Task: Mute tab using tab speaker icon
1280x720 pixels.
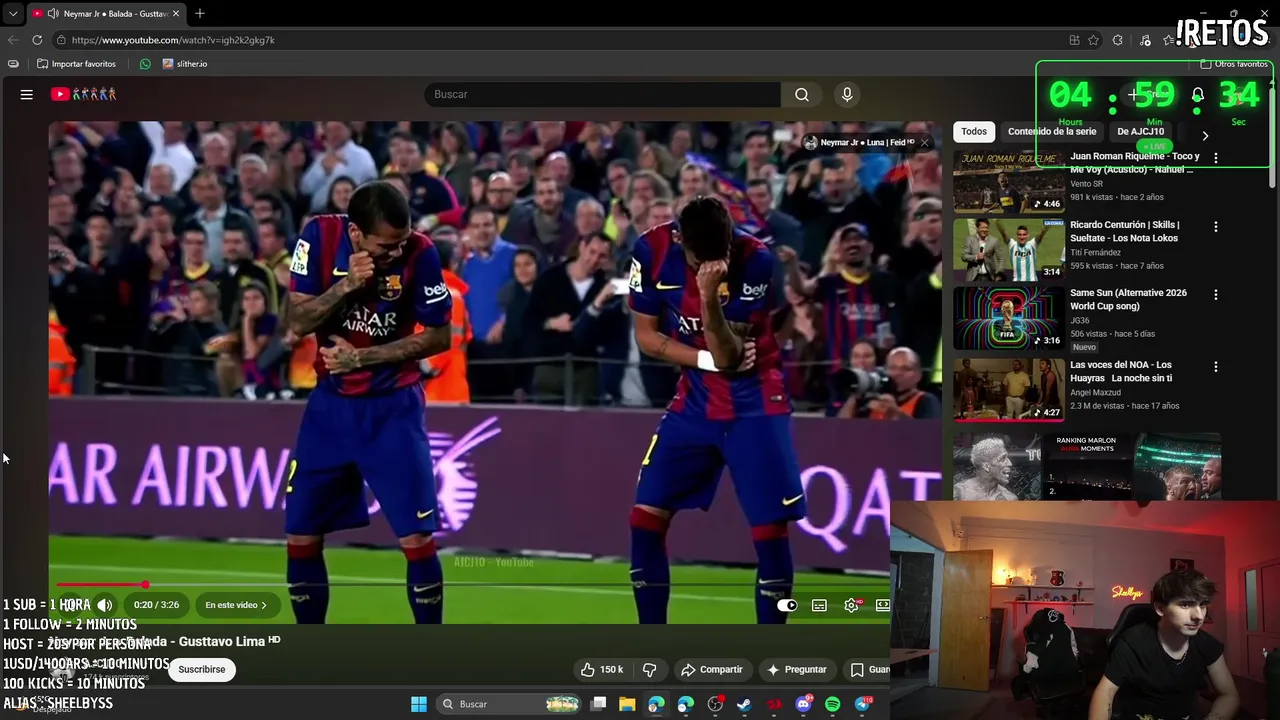Action: click(x=53, y=14)
